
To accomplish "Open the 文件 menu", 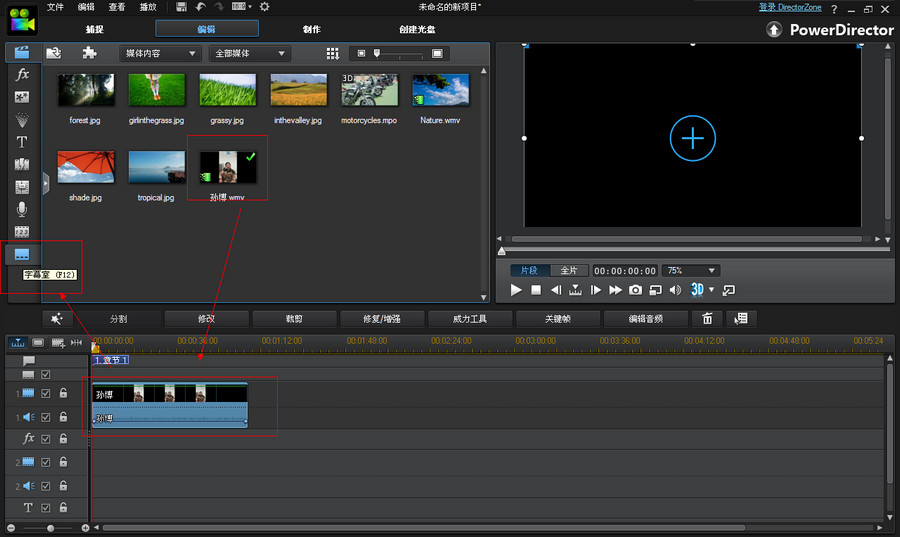I will (55, 7).
